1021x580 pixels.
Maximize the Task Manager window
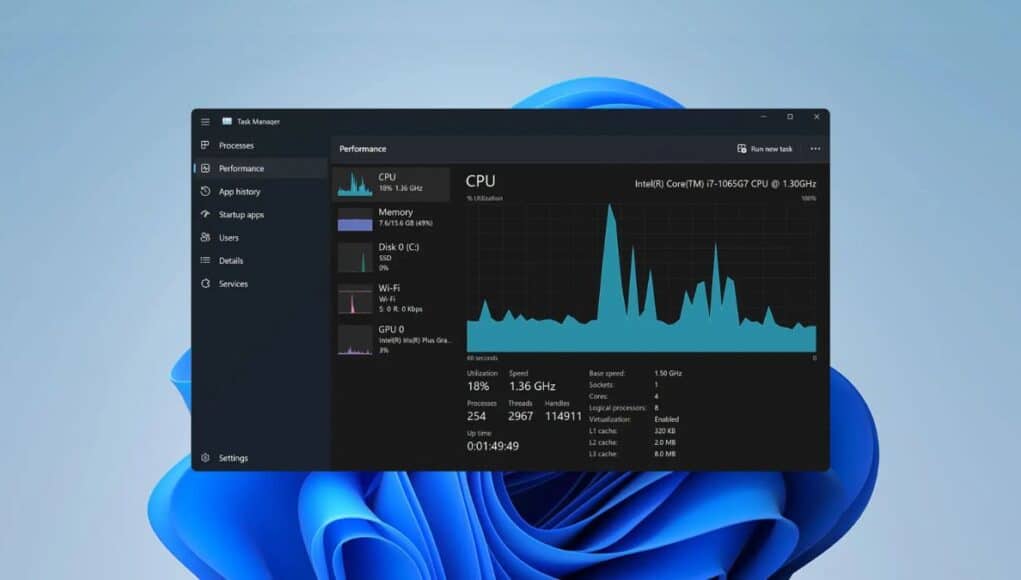click(790, 117)
